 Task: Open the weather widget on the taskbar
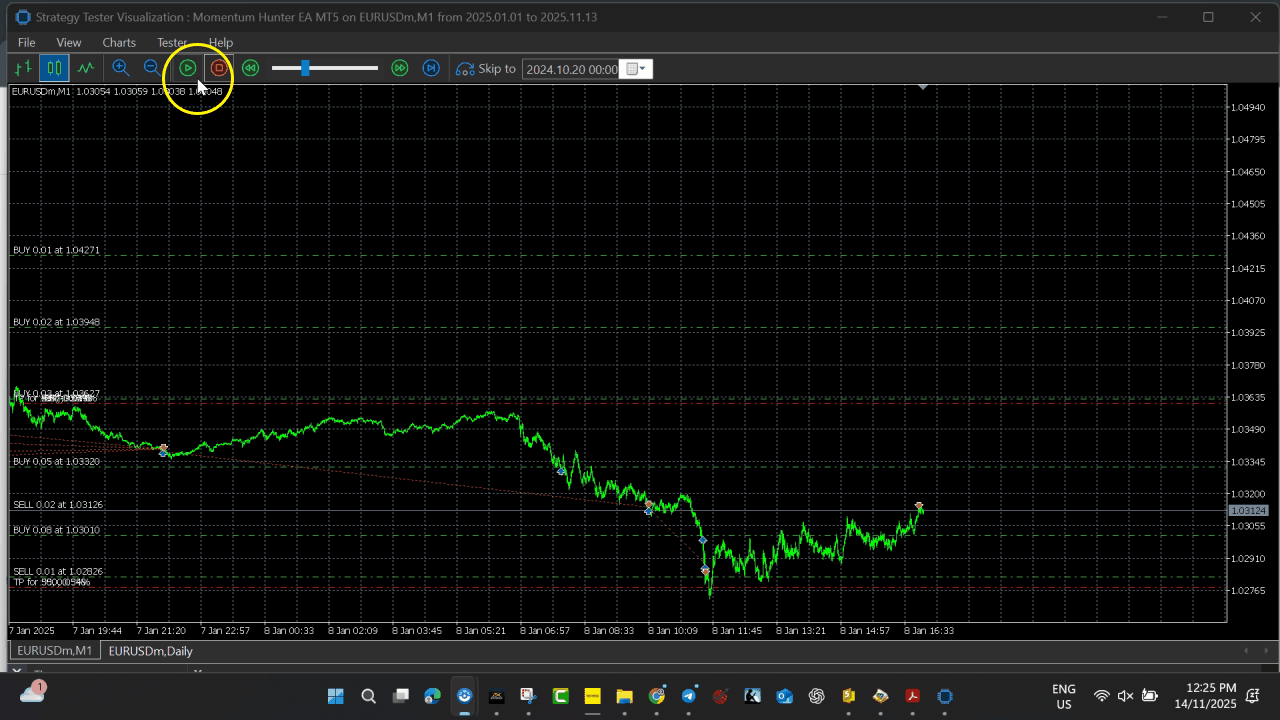coord(32,692)
